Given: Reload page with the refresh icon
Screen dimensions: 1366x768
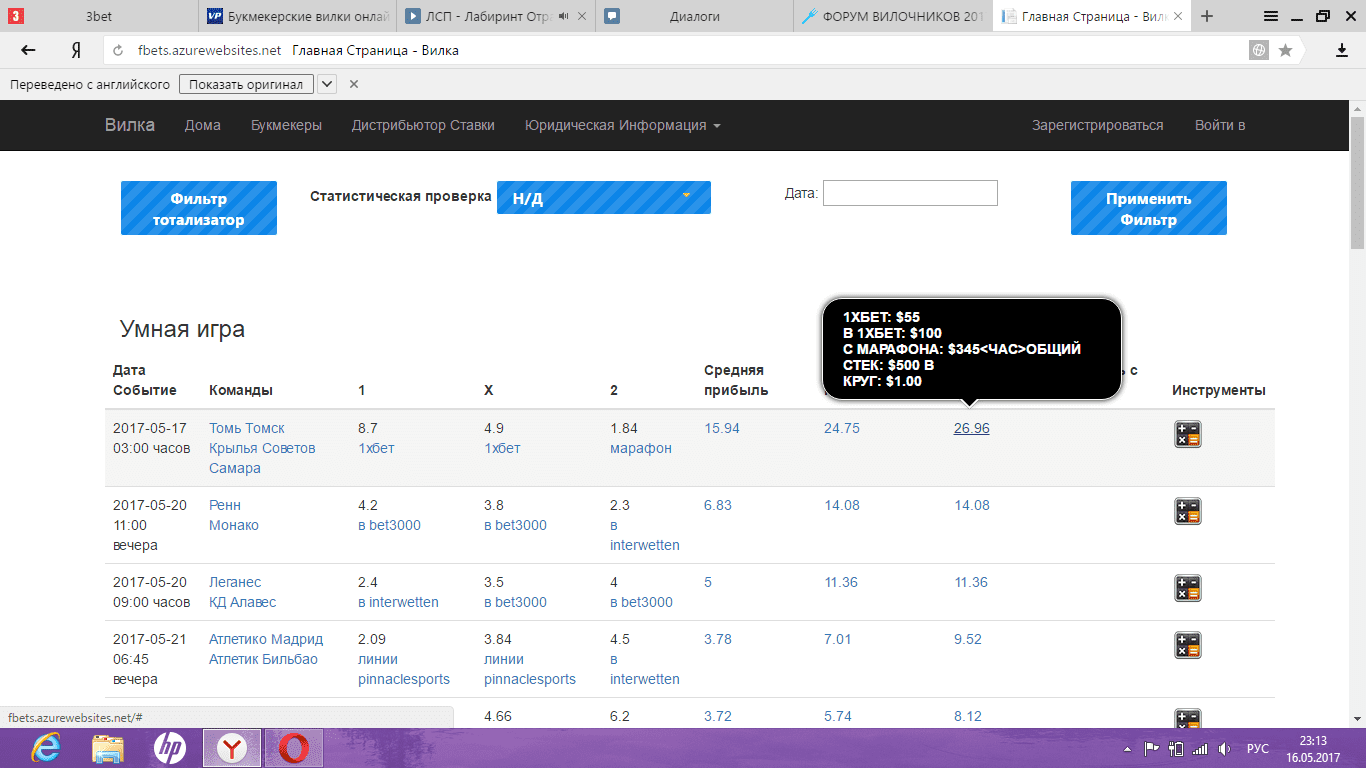Looking at the screenshot, I should 118,50.
